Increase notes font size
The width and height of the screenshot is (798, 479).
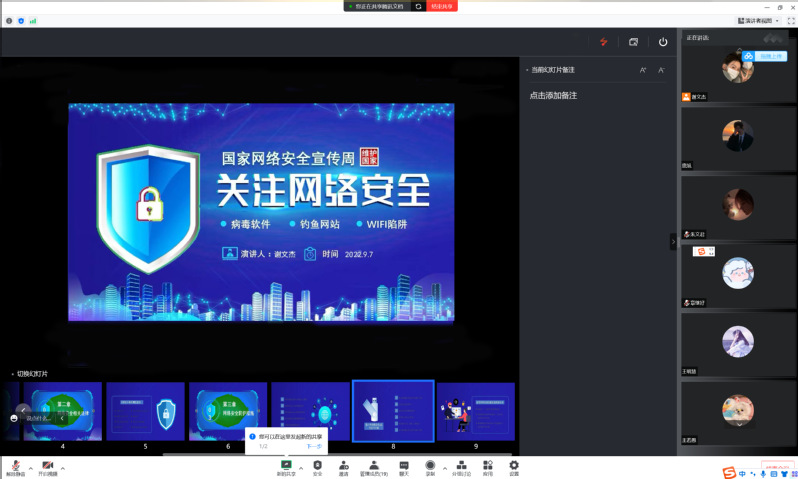click(x=643, y=70)
